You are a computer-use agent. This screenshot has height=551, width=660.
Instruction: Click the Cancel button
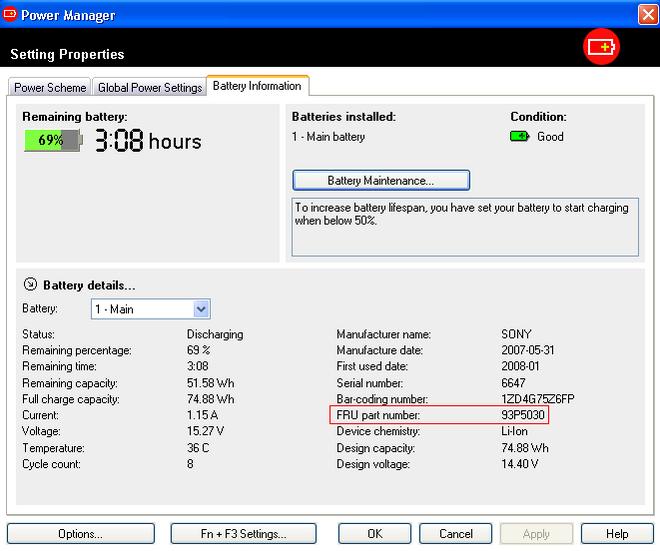click(x=456, y=534)
